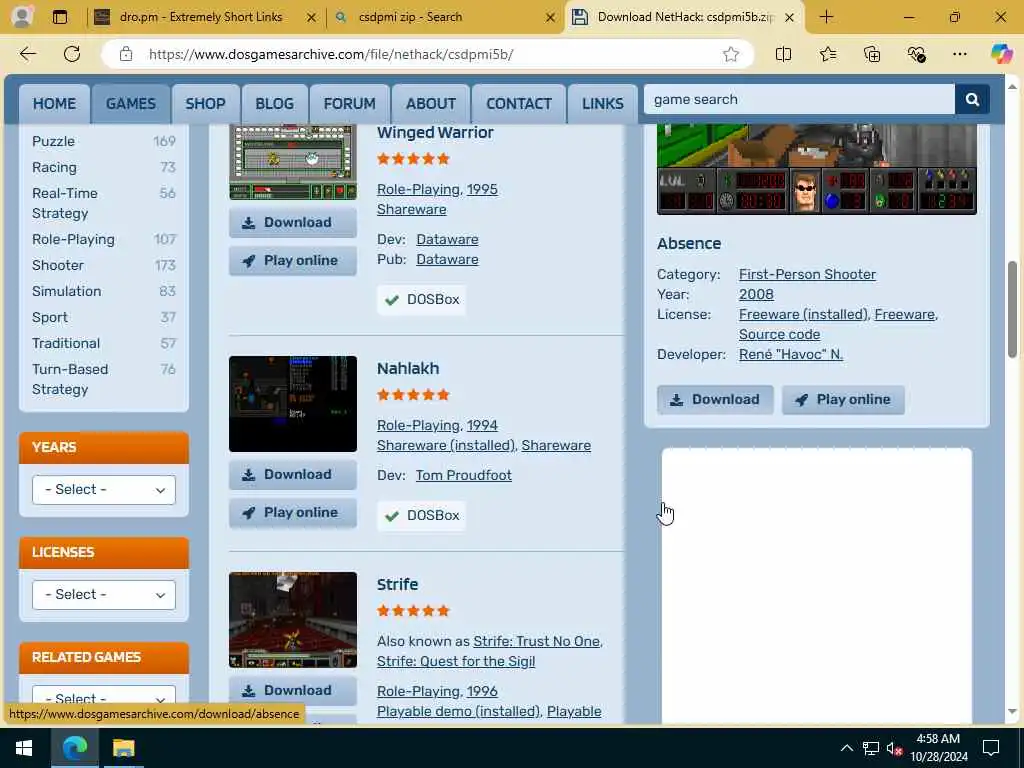Click the site info lock icon
The width and height of the screenshot is (1024, 768).
pos(126,54)
